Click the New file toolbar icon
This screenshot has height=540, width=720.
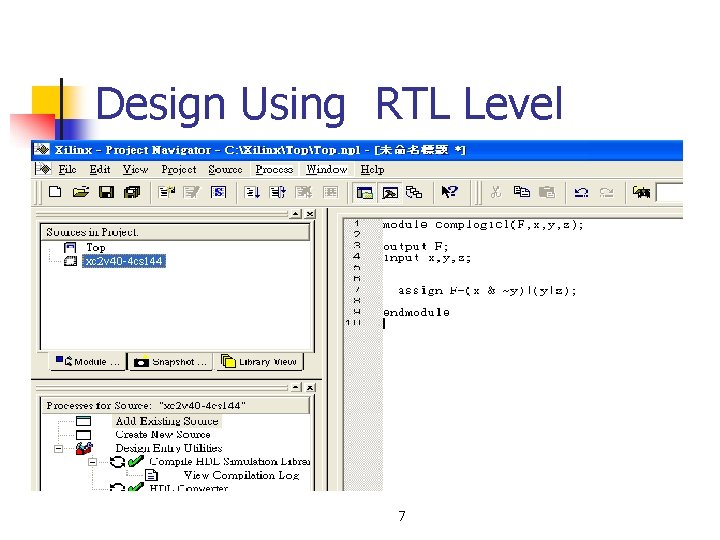55,192
